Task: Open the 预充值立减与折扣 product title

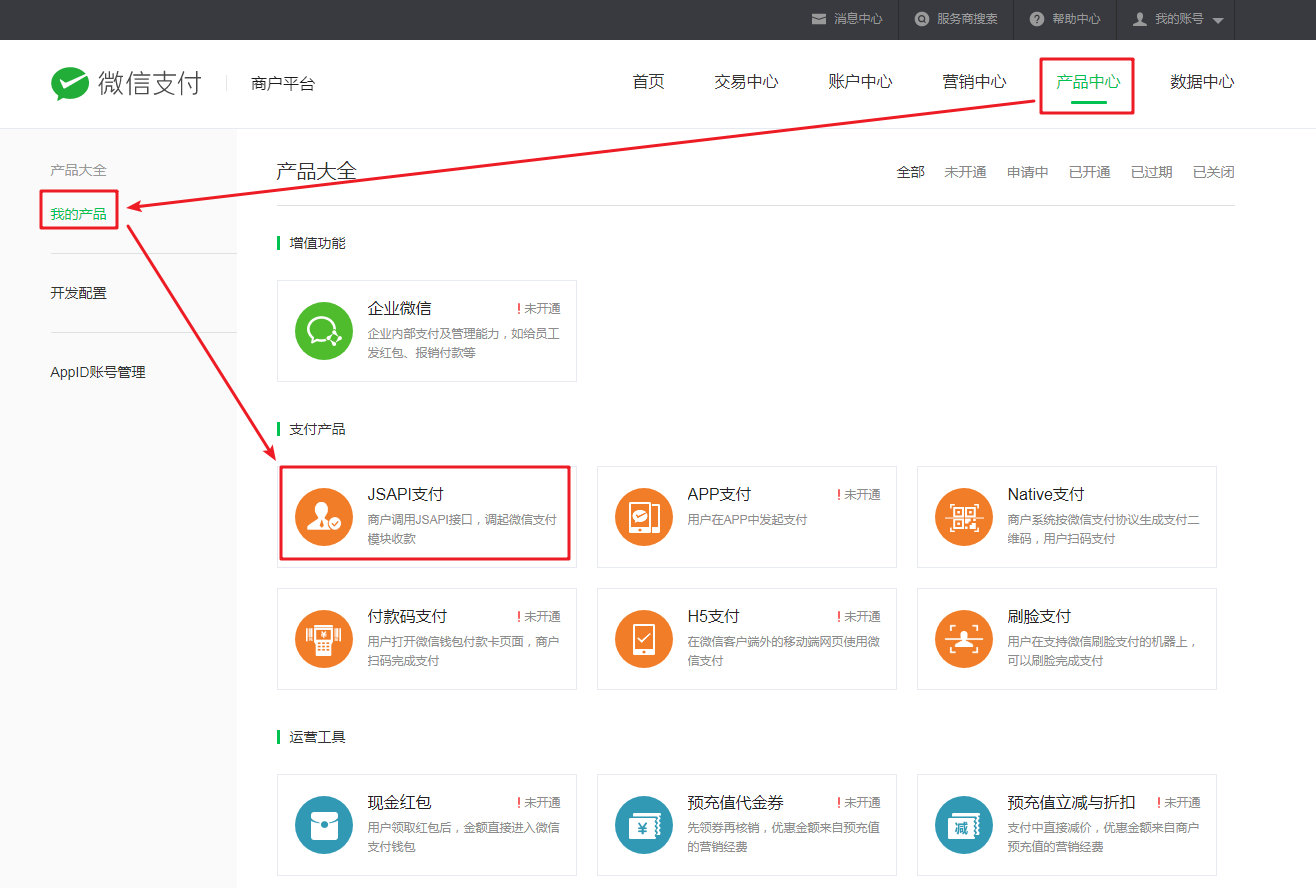Action: pyautogui.click(x=1072, y=802)
